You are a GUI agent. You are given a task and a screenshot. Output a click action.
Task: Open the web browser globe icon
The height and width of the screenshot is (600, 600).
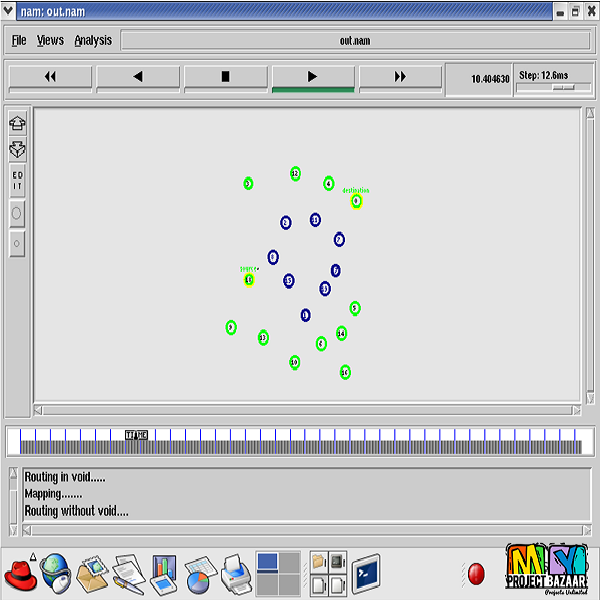[x=55, y=575]
